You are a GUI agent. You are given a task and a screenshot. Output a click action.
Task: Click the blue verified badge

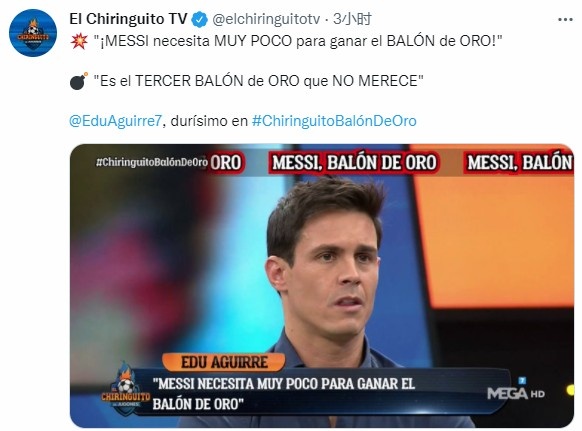[199, 19]
